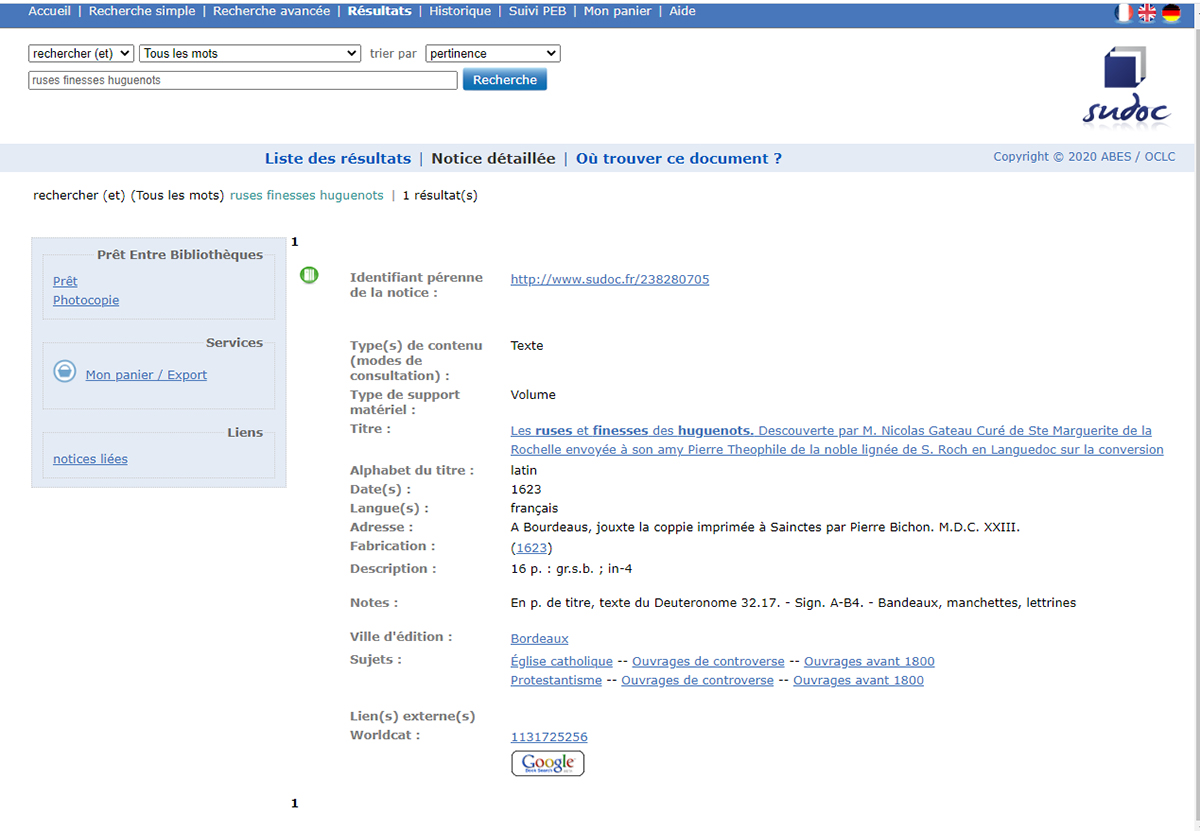Open 'Ouvrages de controverse' link after Église catholique
Screen dimensions: 1200x831
click(x=708, y=661)
